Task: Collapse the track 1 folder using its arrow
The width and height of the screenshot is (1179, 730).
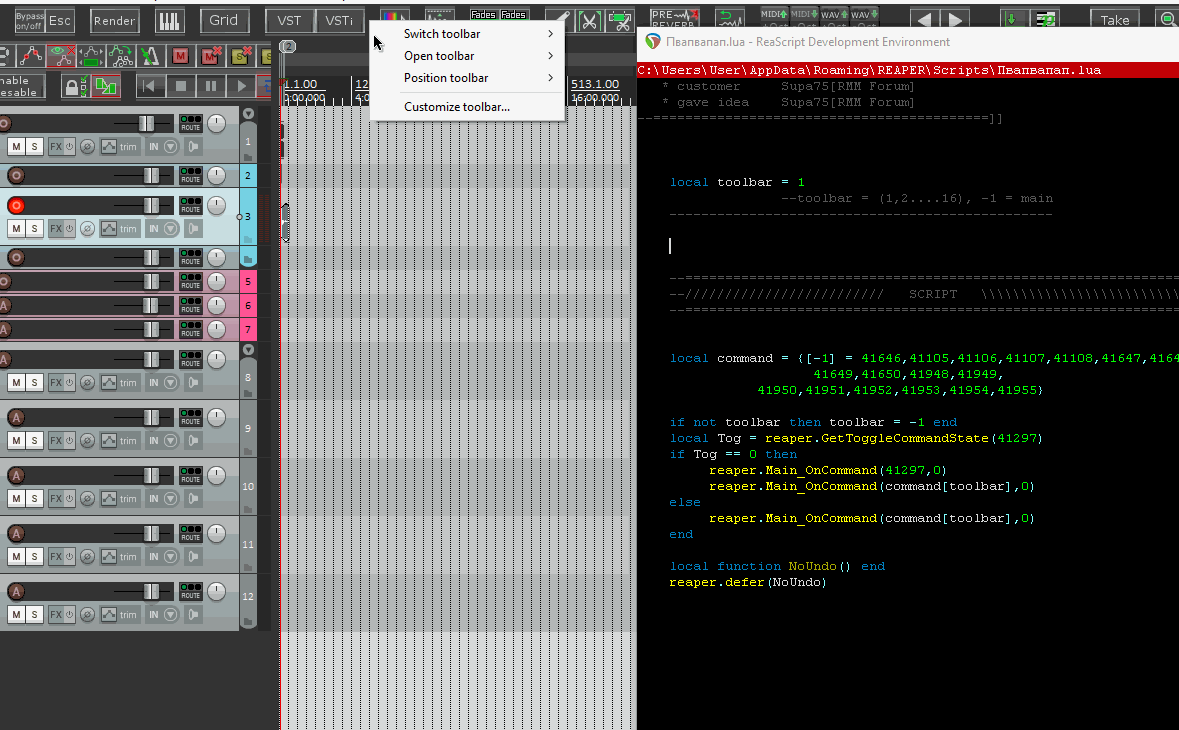Action: (x=248, y=114)
